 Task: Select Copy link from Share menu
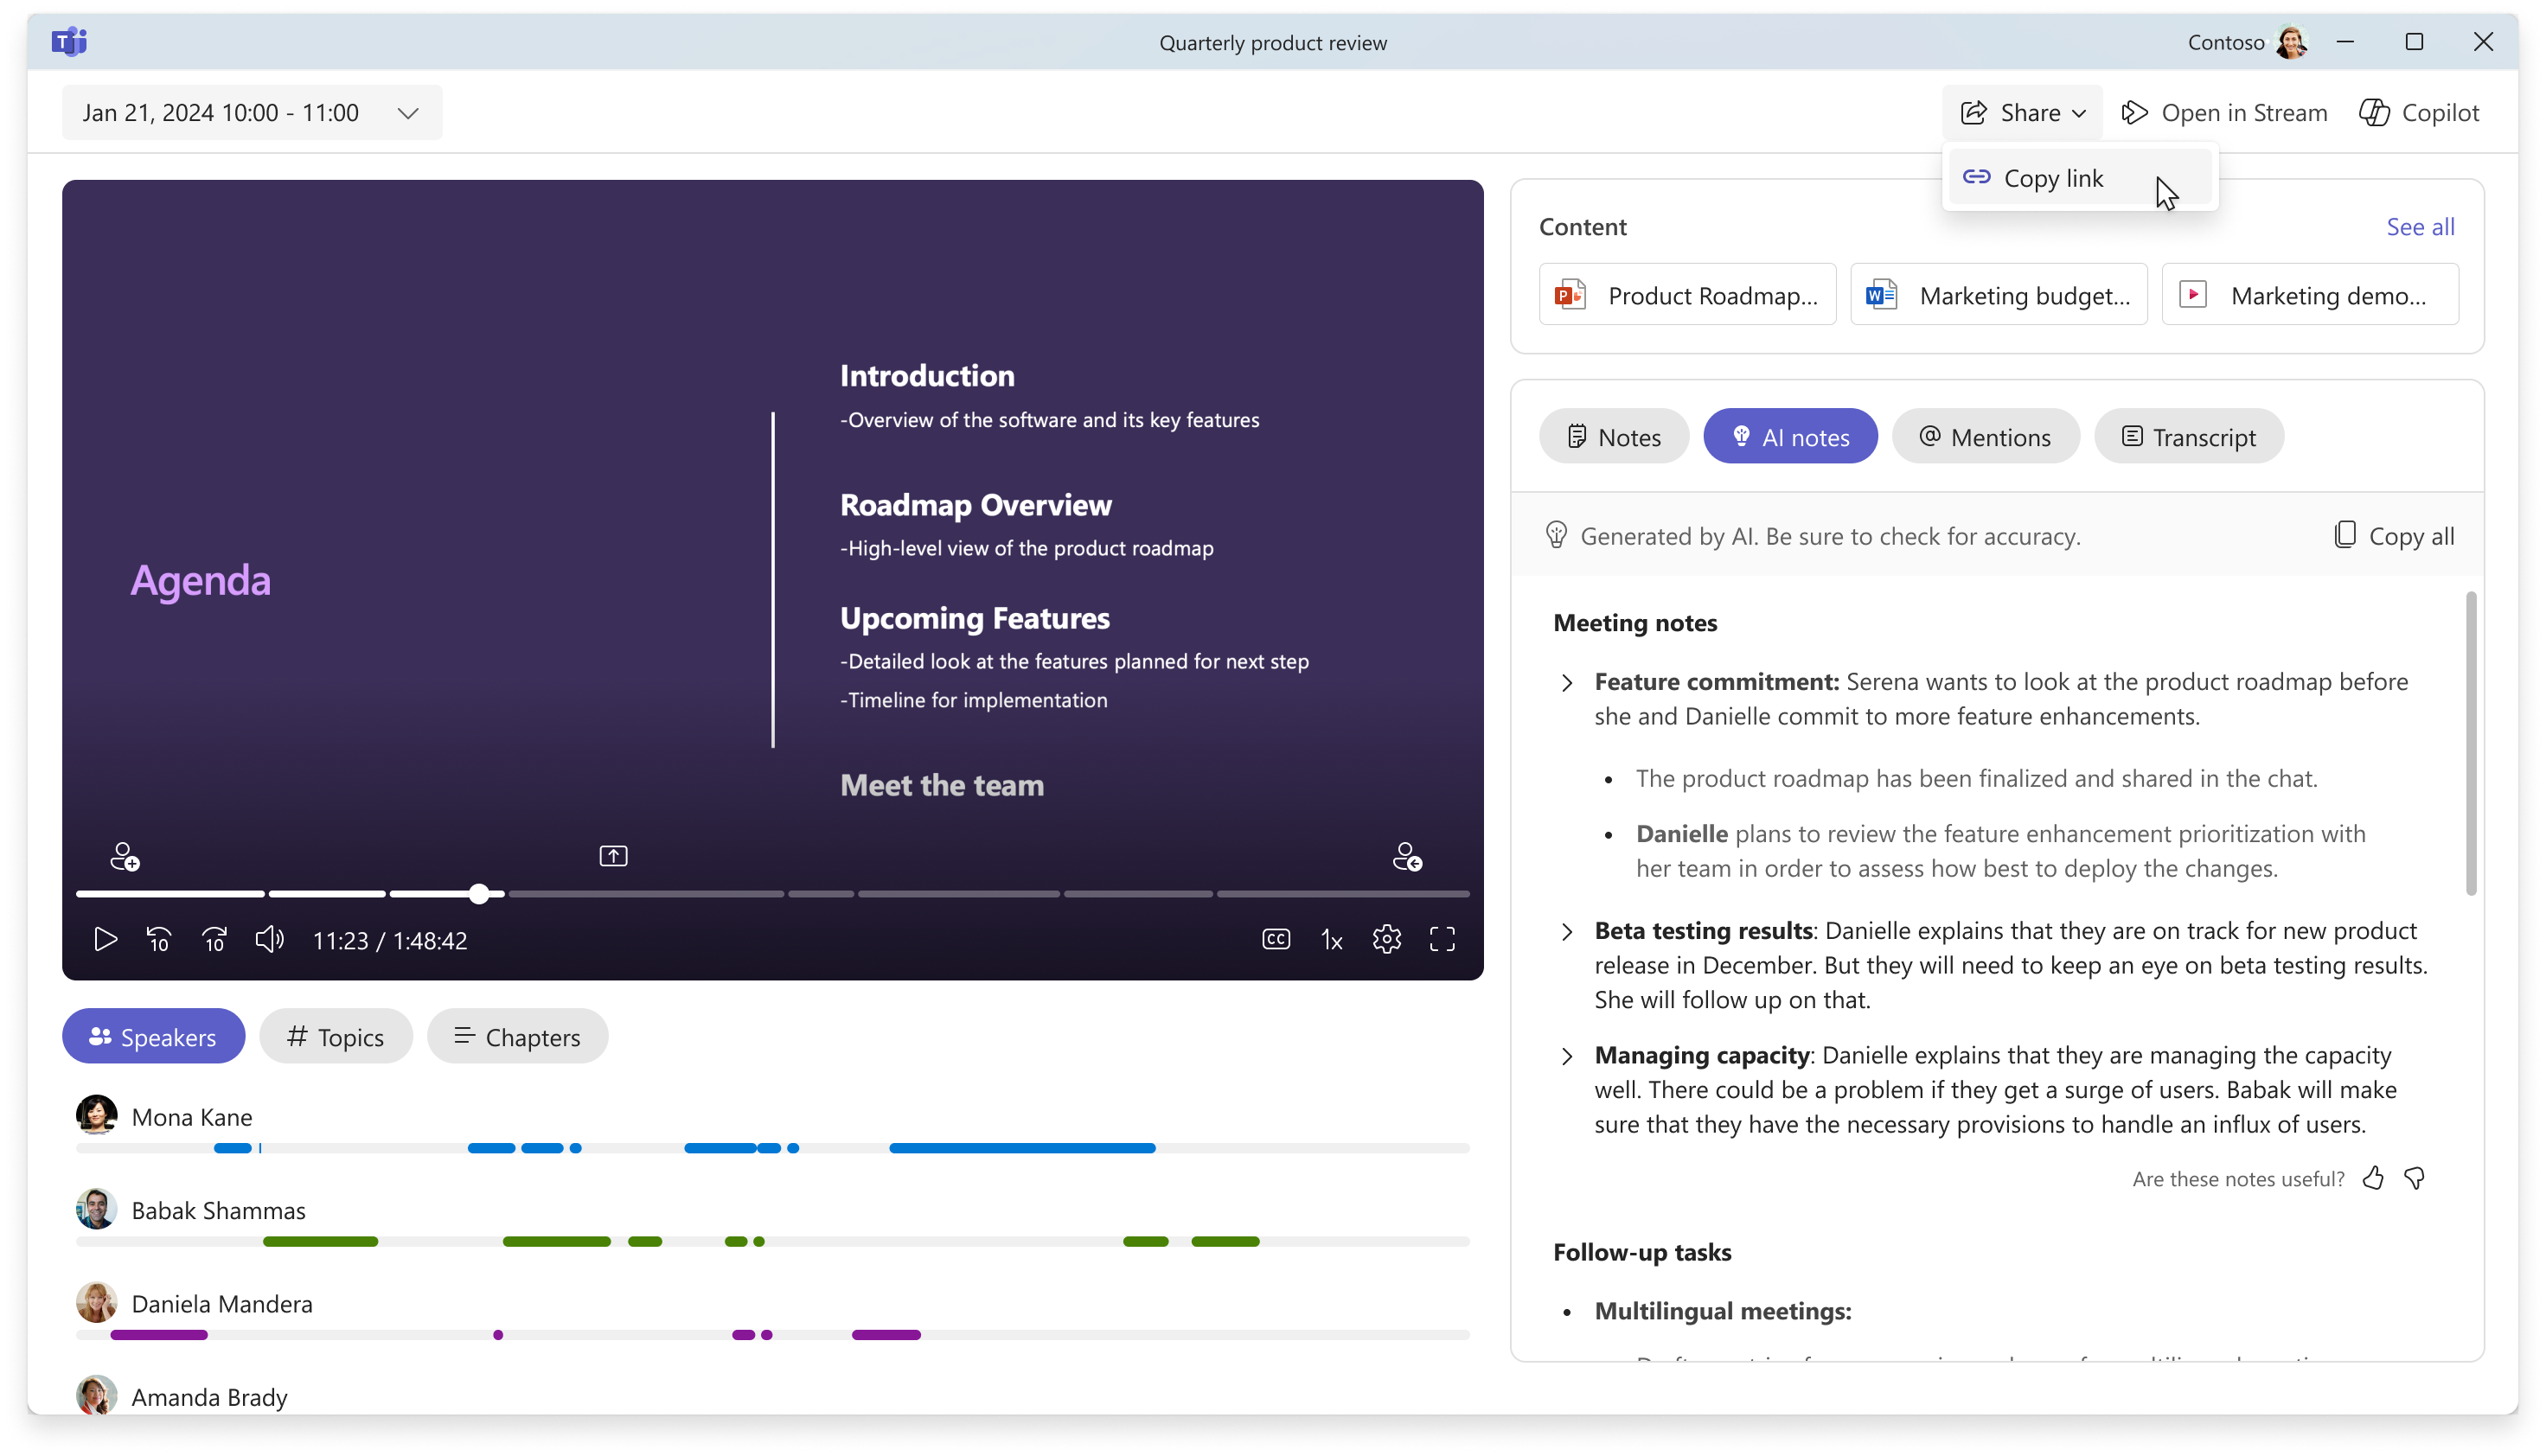[2080, 178]
